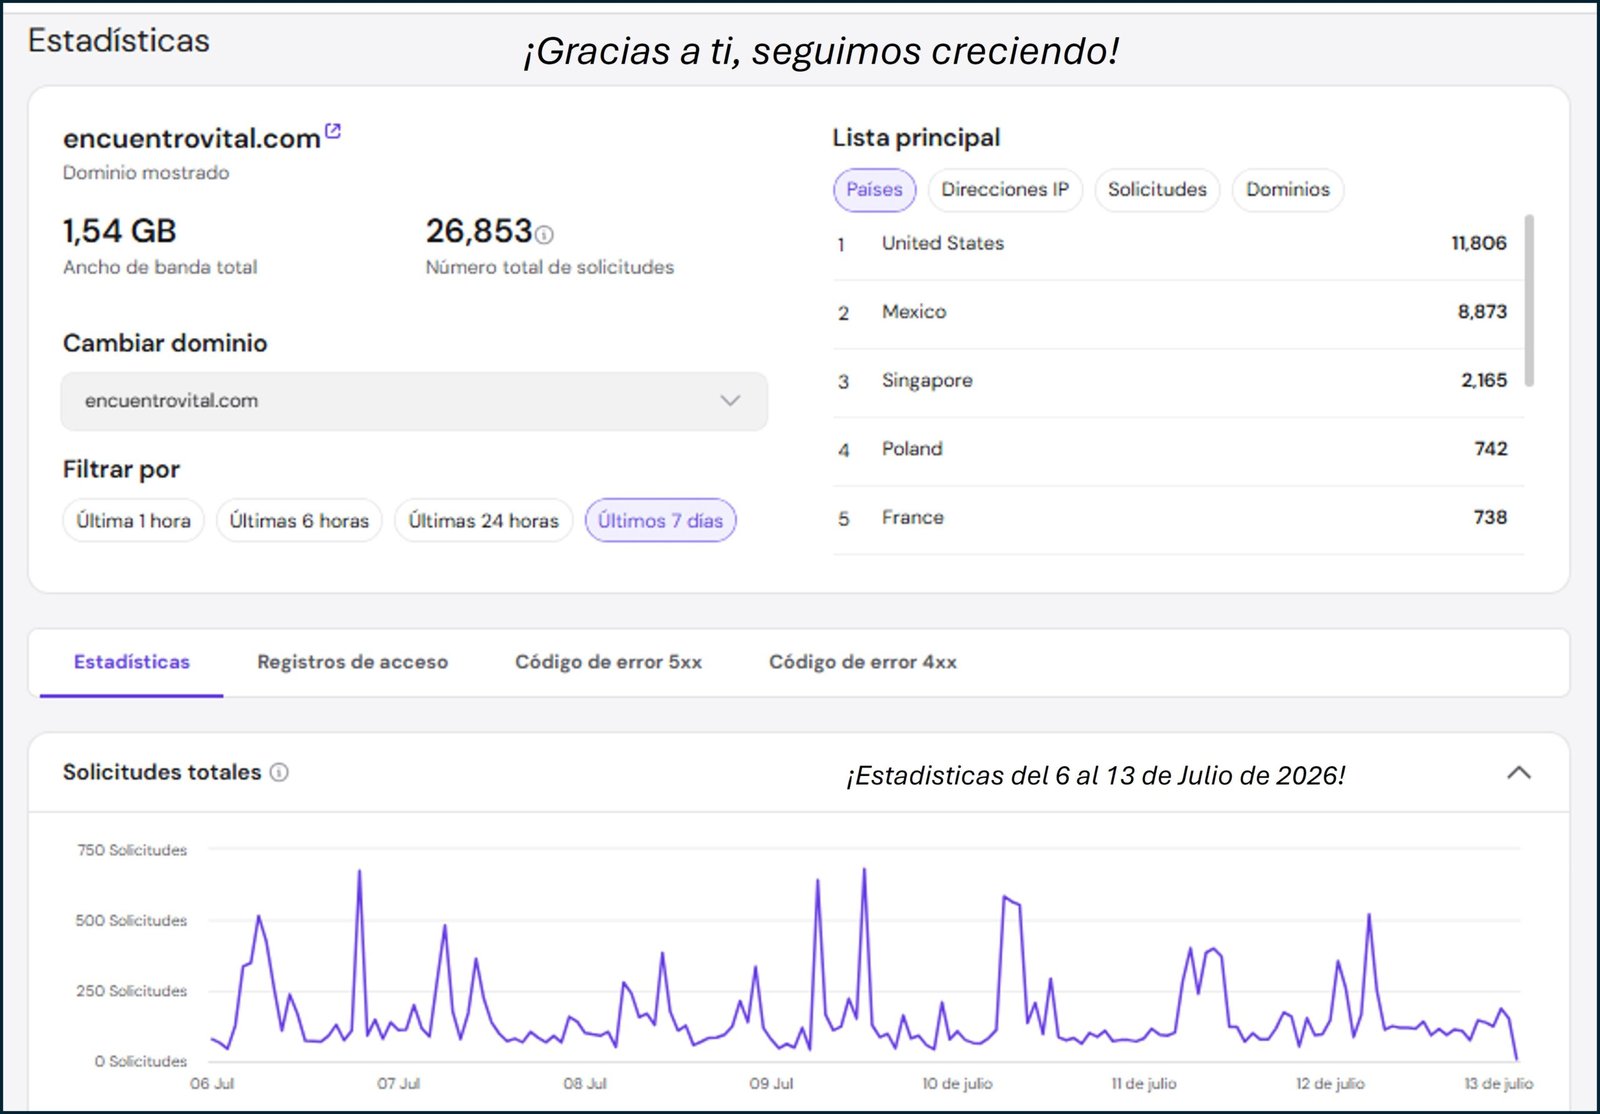Open the Código de error 4xx tab
Screen dimensions: 1600x1114
(x=863, y=662)
